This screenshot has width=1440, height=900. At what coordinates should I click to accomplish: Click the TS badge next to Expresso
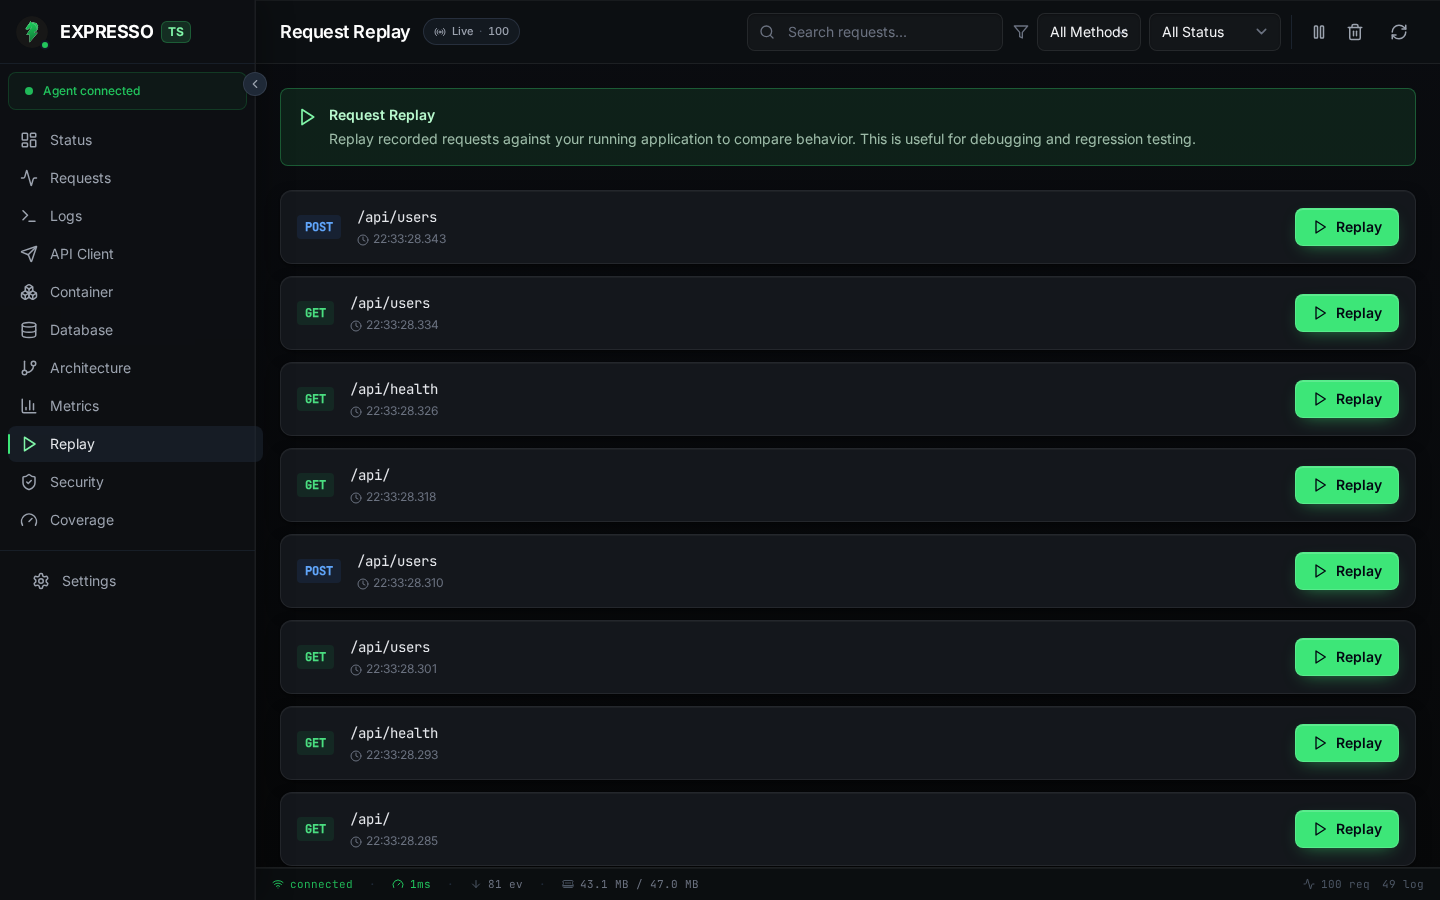(x=176, y=32)
